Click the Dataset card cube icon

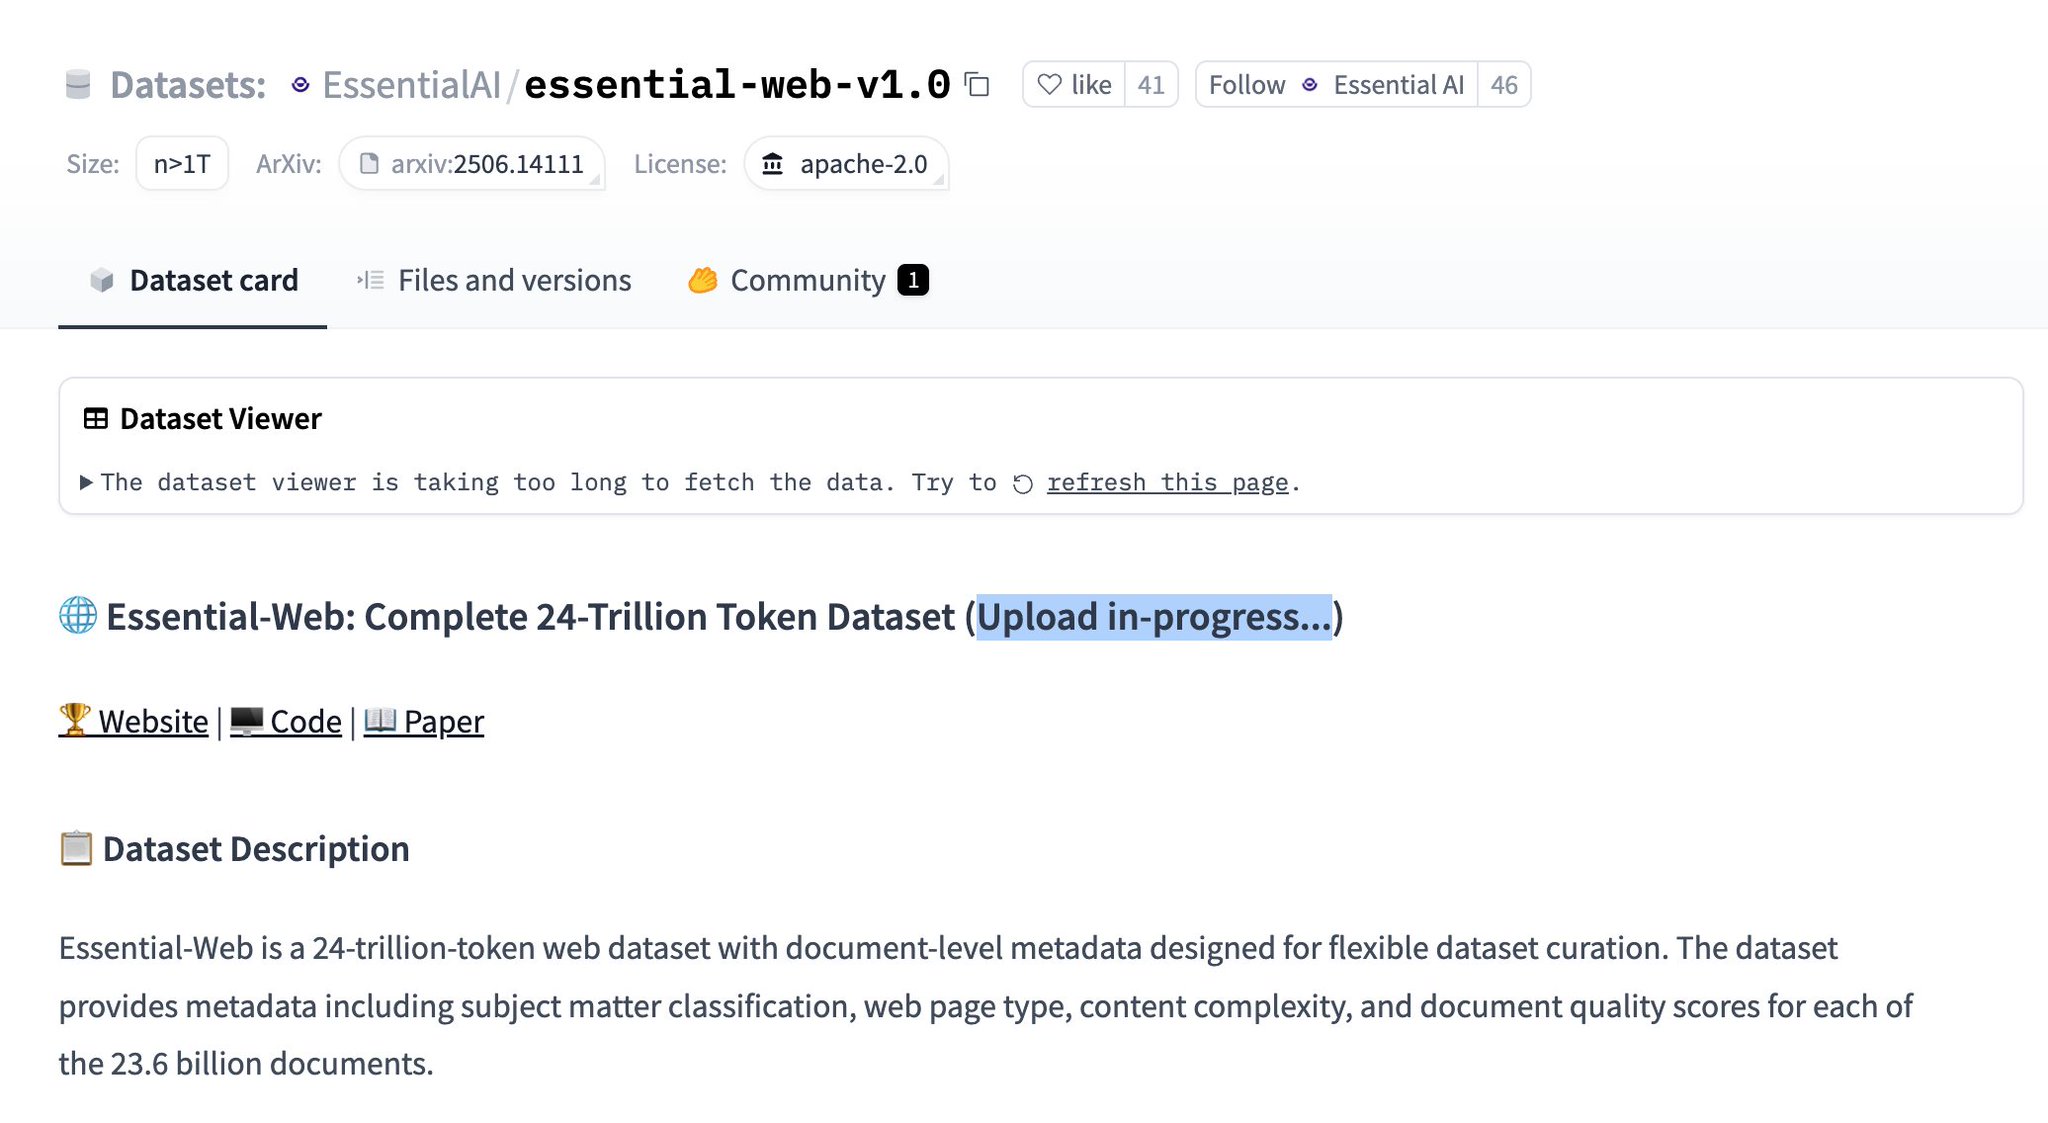[x=102, y=281]
